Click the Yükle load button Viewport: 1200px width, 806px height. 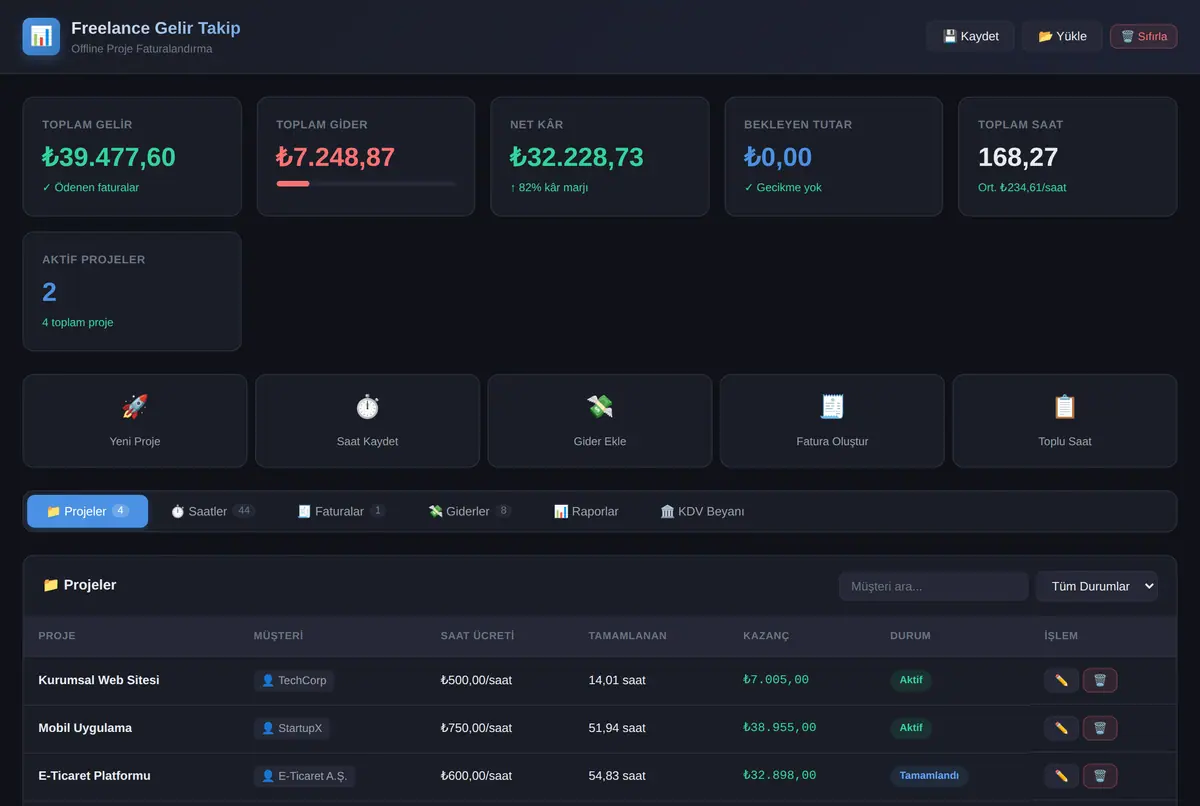(1062, 36)
